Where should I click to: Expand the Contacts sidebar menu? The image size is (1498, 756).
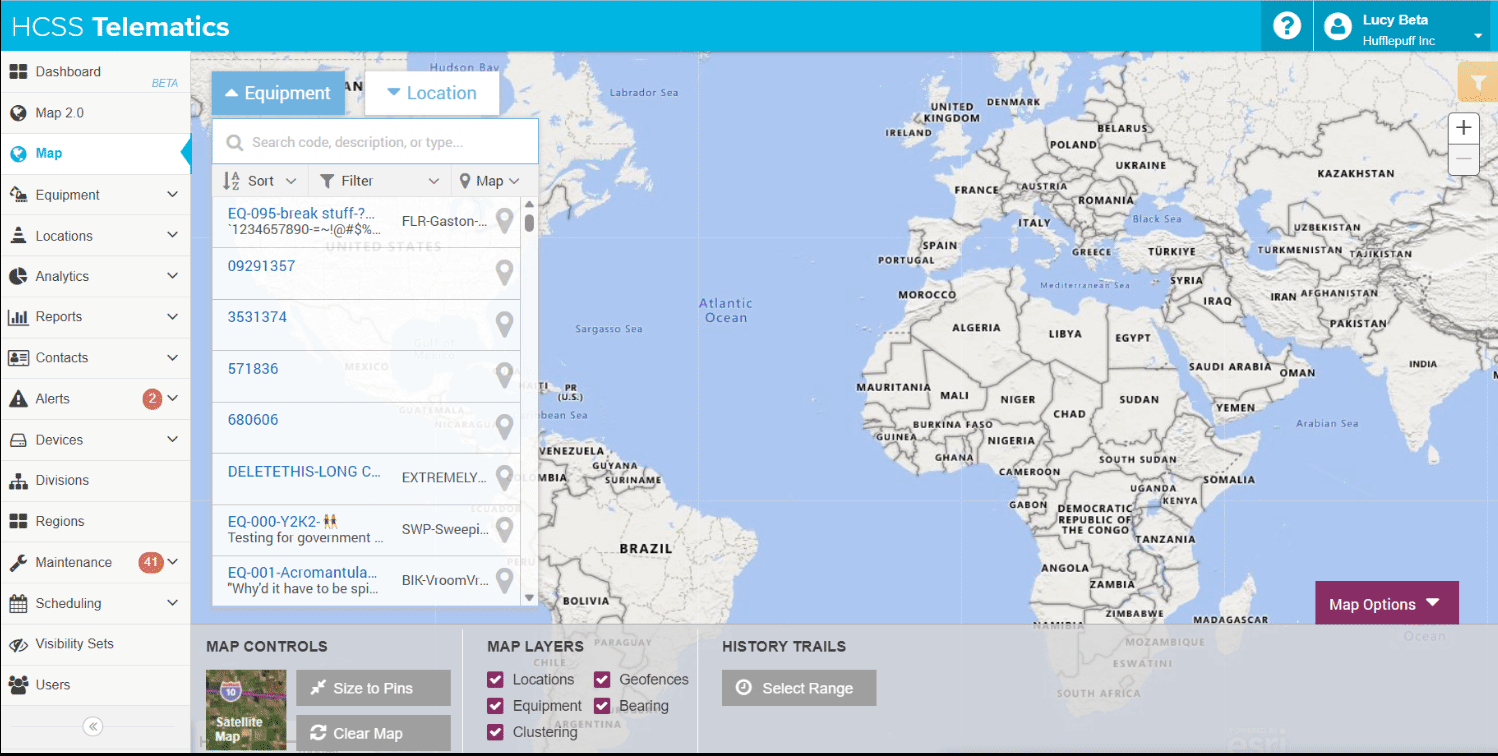(x=172, y=358)
